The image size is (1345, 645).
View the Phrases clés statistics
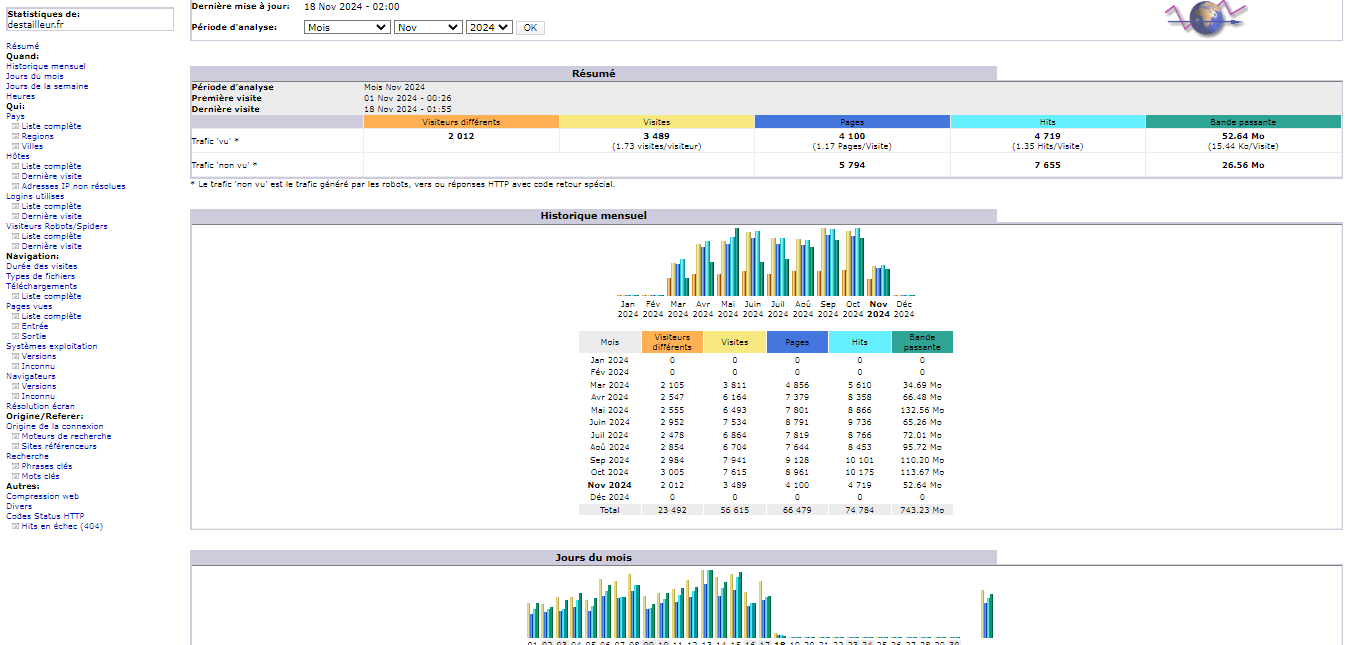[47, 466]
